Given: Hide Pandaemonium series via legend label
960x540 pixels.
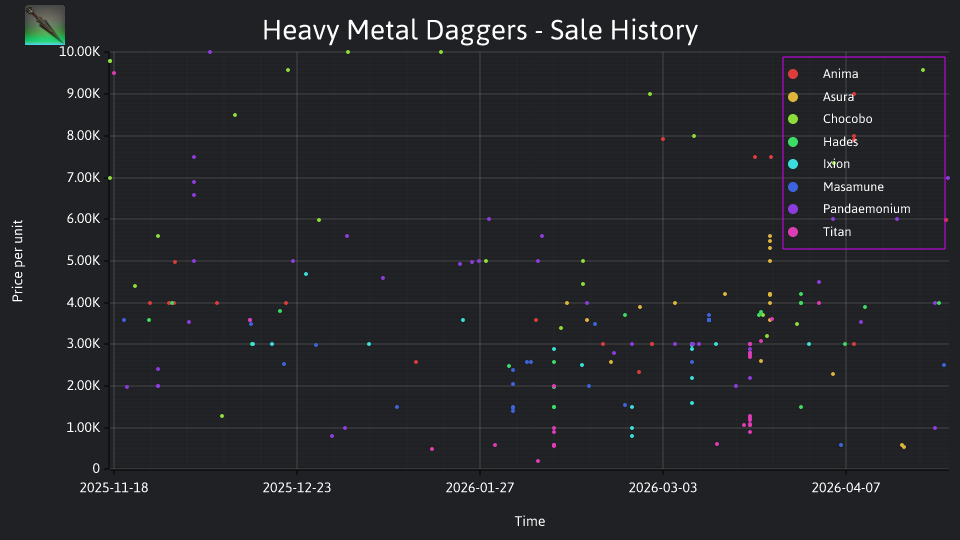Looking at the screenshot, I should (x=866, y=209).
